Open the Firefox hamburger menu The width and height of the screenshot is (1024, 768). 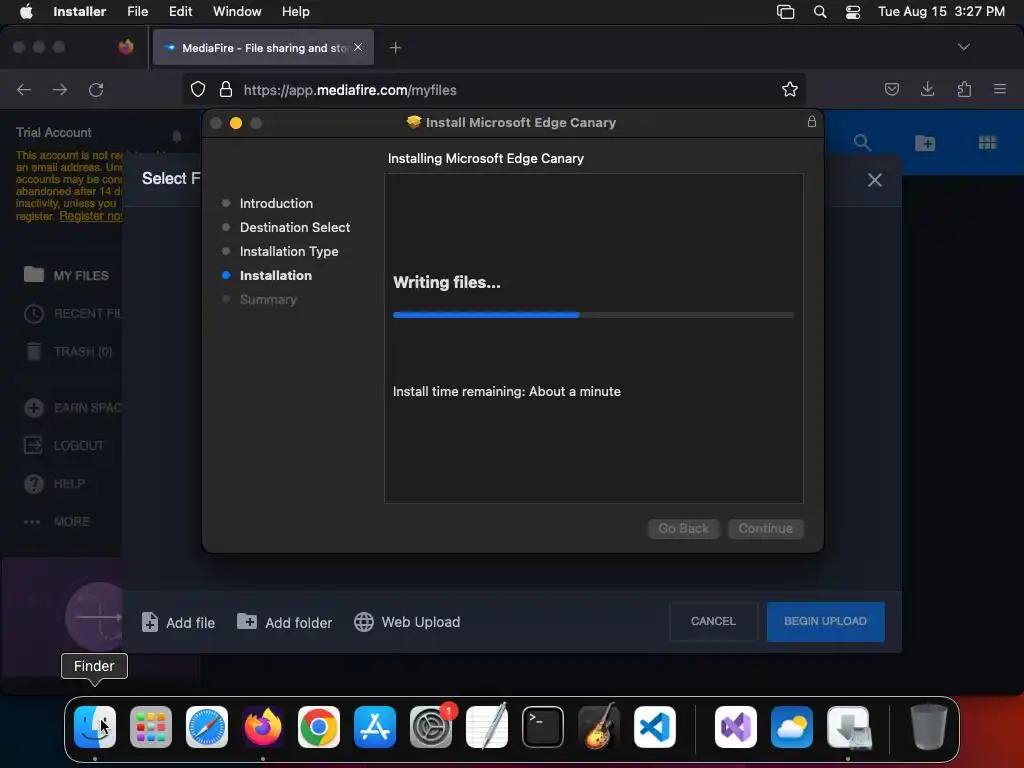click(x=1000, y=89)
